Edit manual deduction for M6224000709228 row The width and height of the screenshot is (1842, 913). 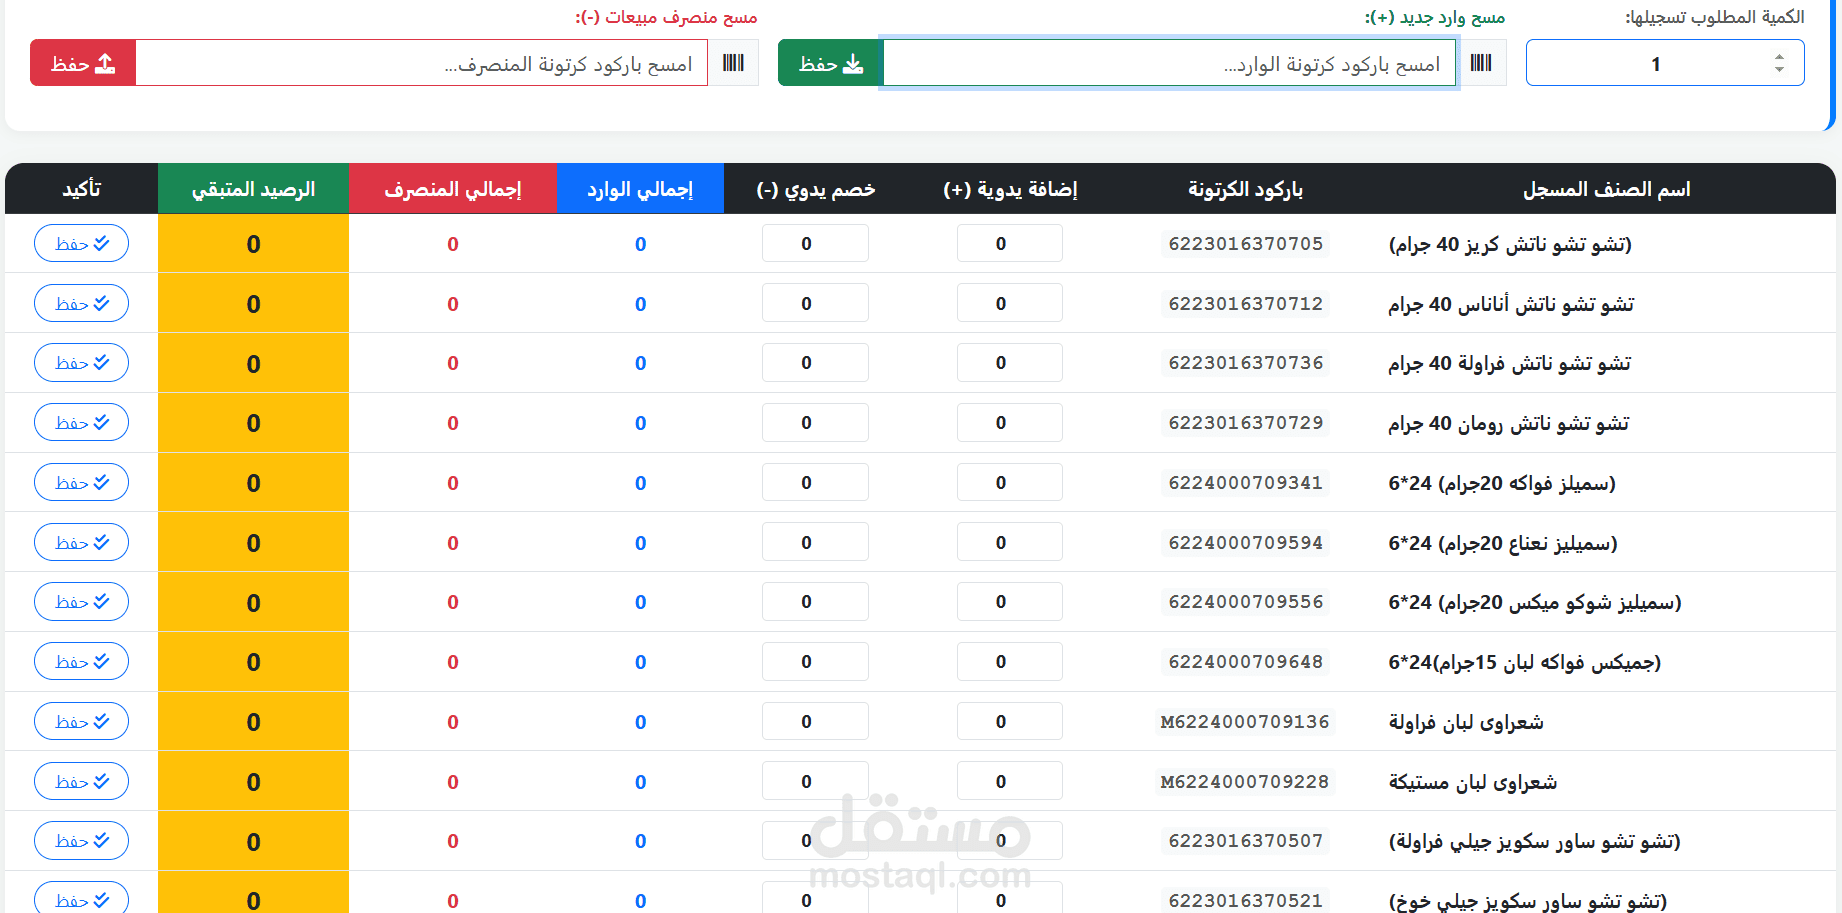click(815, 781)
